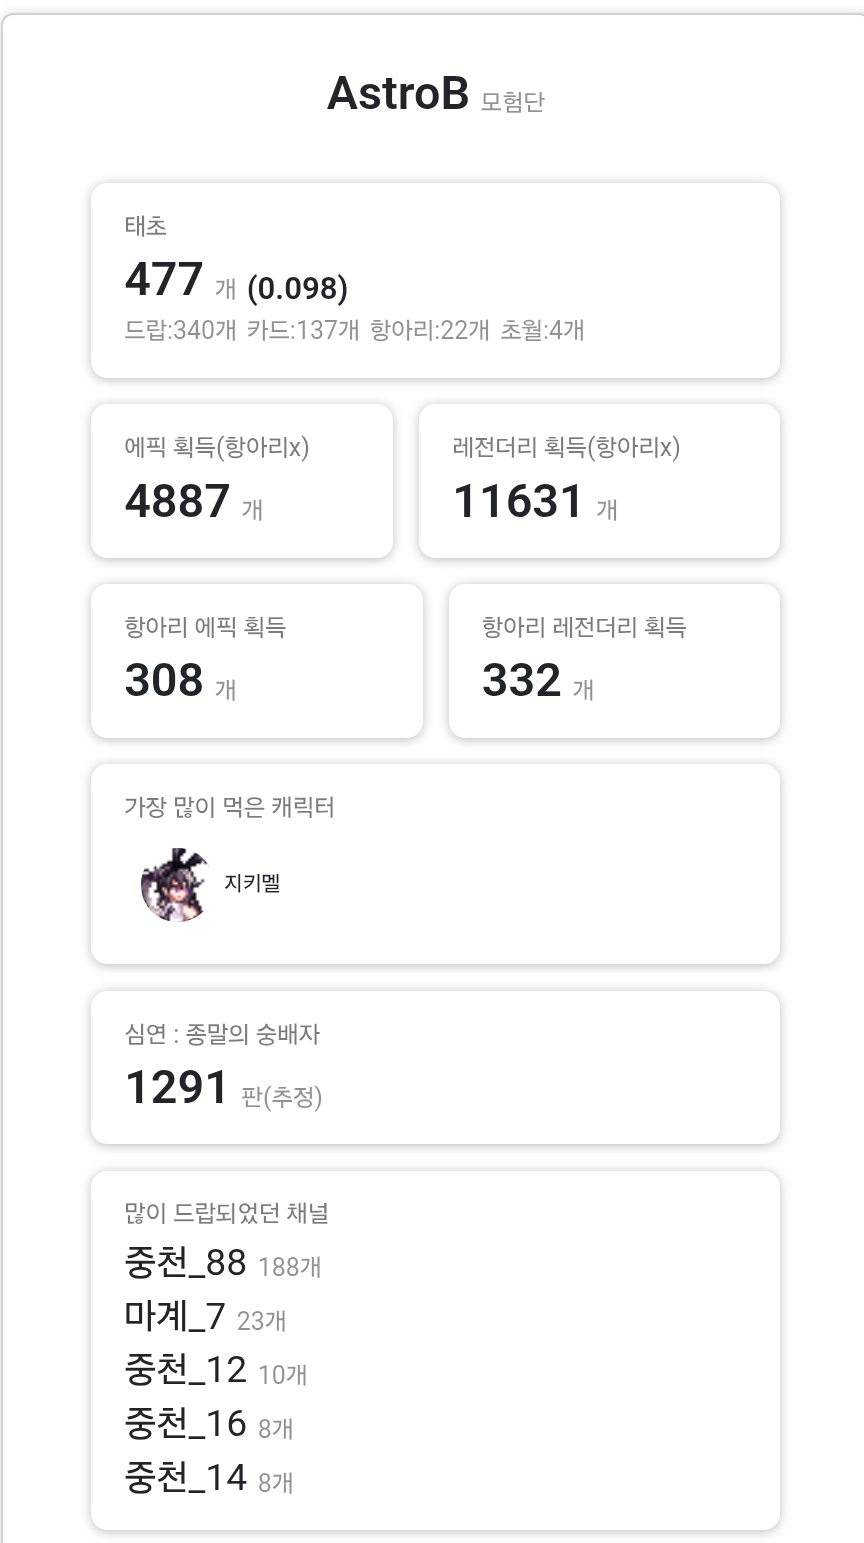
Task: Open the 레전더리 획득(항아리x) card showing 11631
Action: pyautogui.click(x=598, y=481)
